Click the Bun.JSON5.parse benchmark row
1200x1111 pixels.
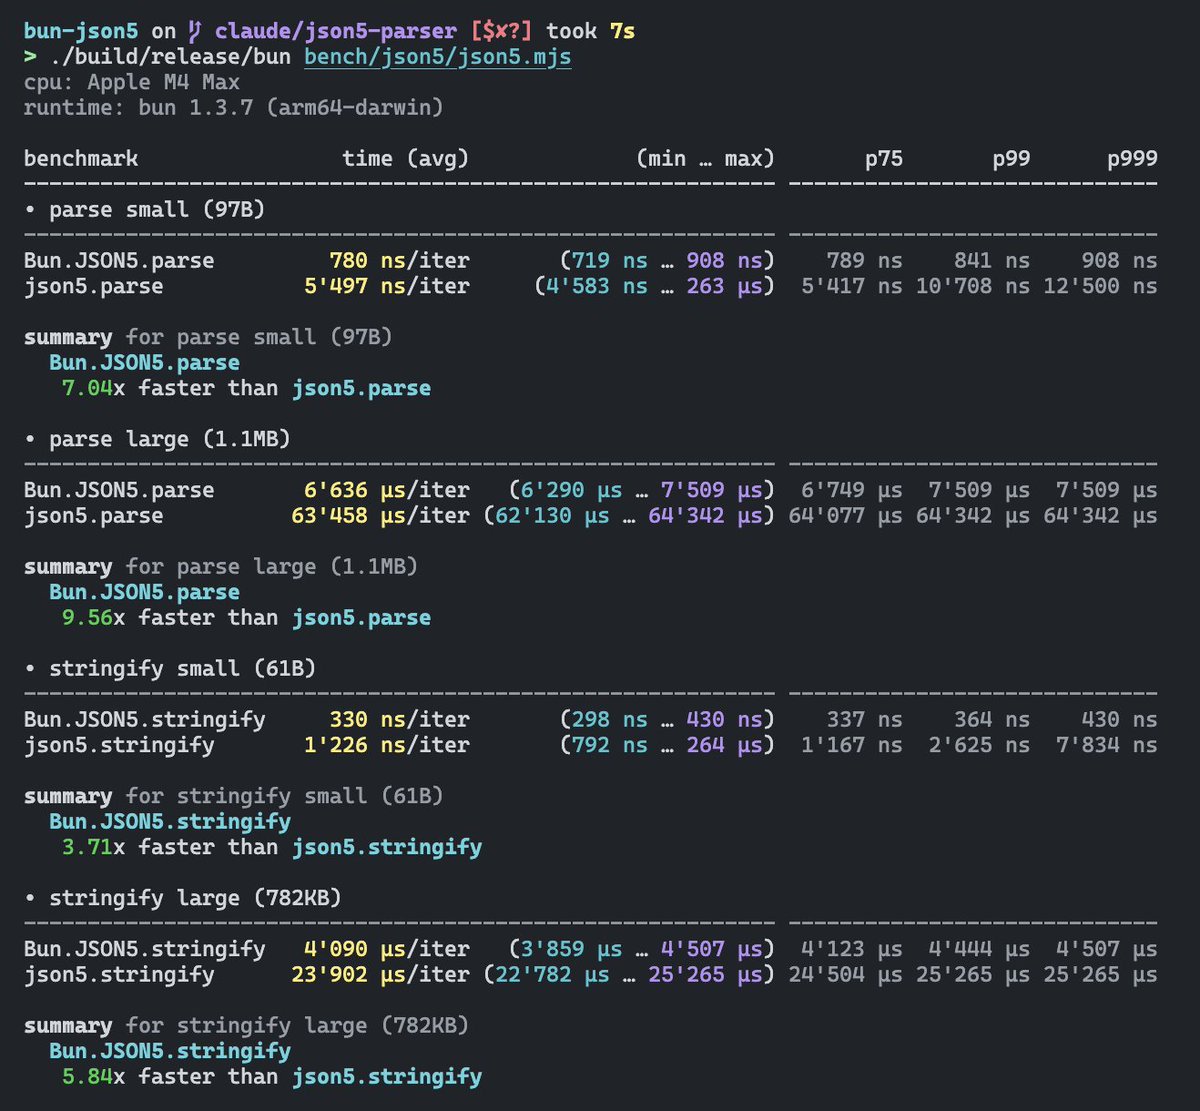(x=119, y=260)
